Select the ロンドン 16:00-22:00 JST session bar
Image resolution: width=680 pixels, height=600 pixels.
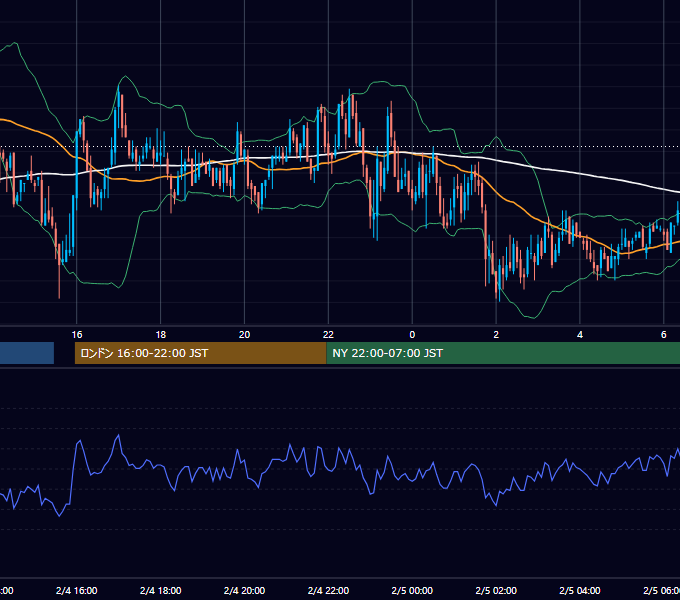coord(200,353)
